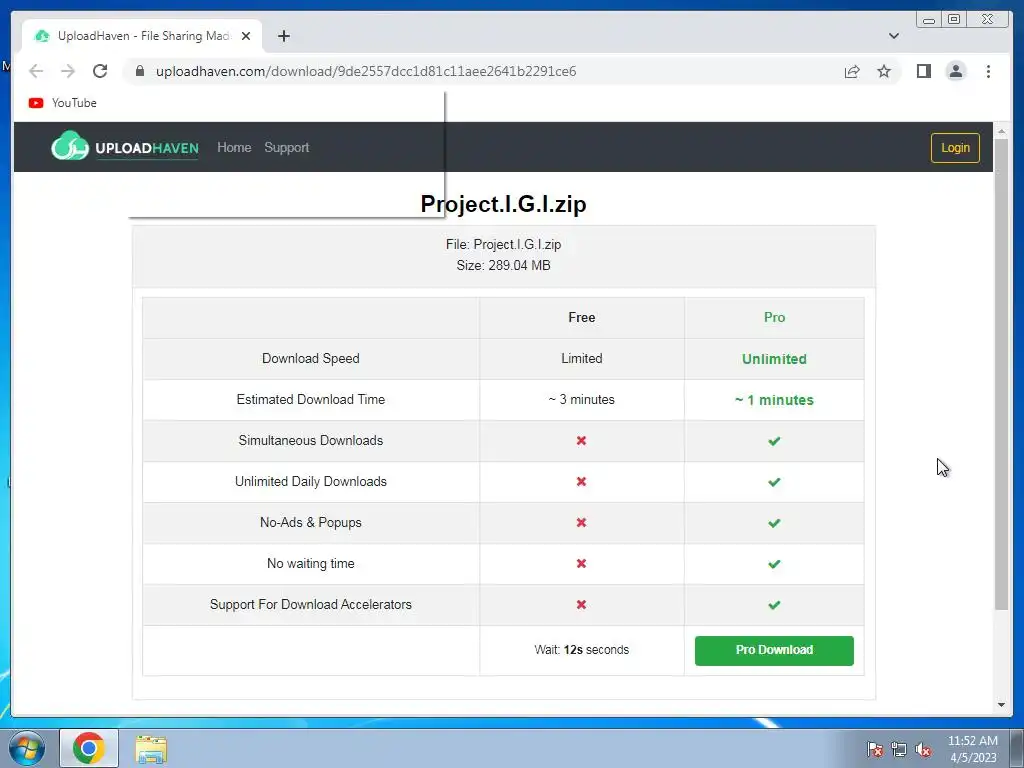Select the UploadHaven browser tab
This screenshot has width=1024, height=768.
(142, 36)
